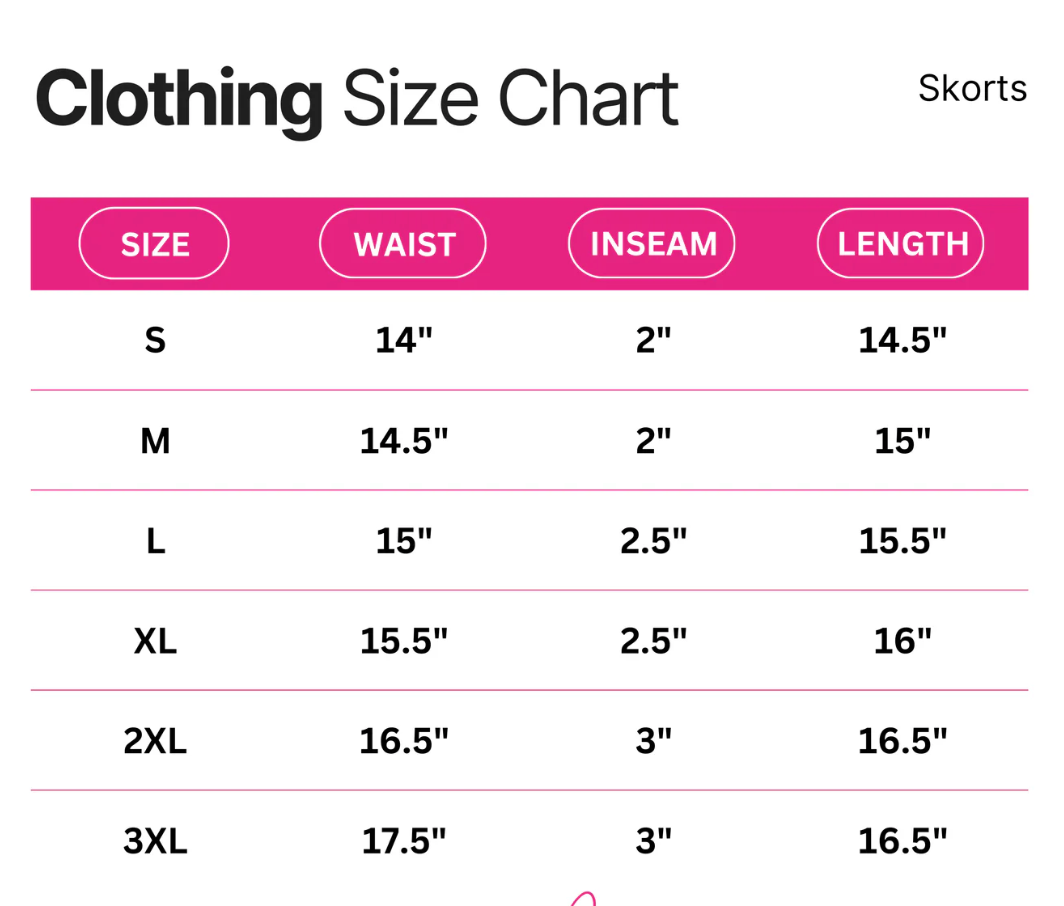Click the waist value for size S

403,341
